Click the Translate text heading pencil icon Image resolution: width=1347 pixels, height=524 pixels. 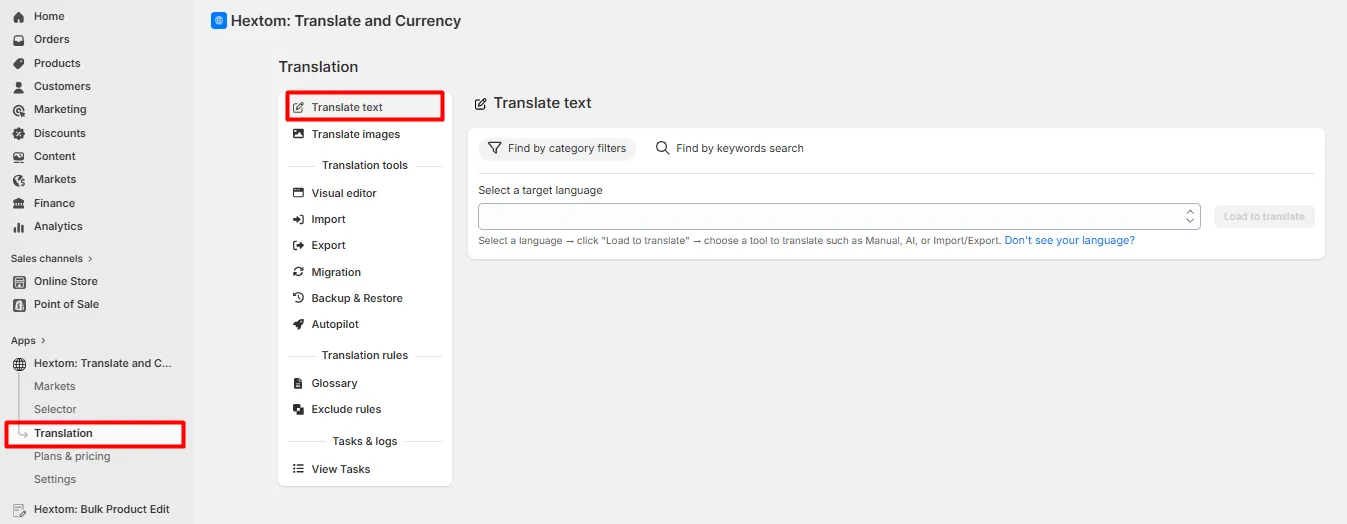pyautogui.click(x=480, y=103)
